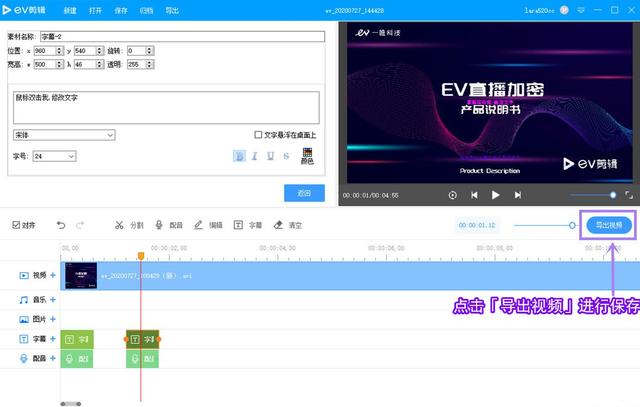
Task: Enable 文字悬浮在桌面上 checkbox
Action: 258,135
